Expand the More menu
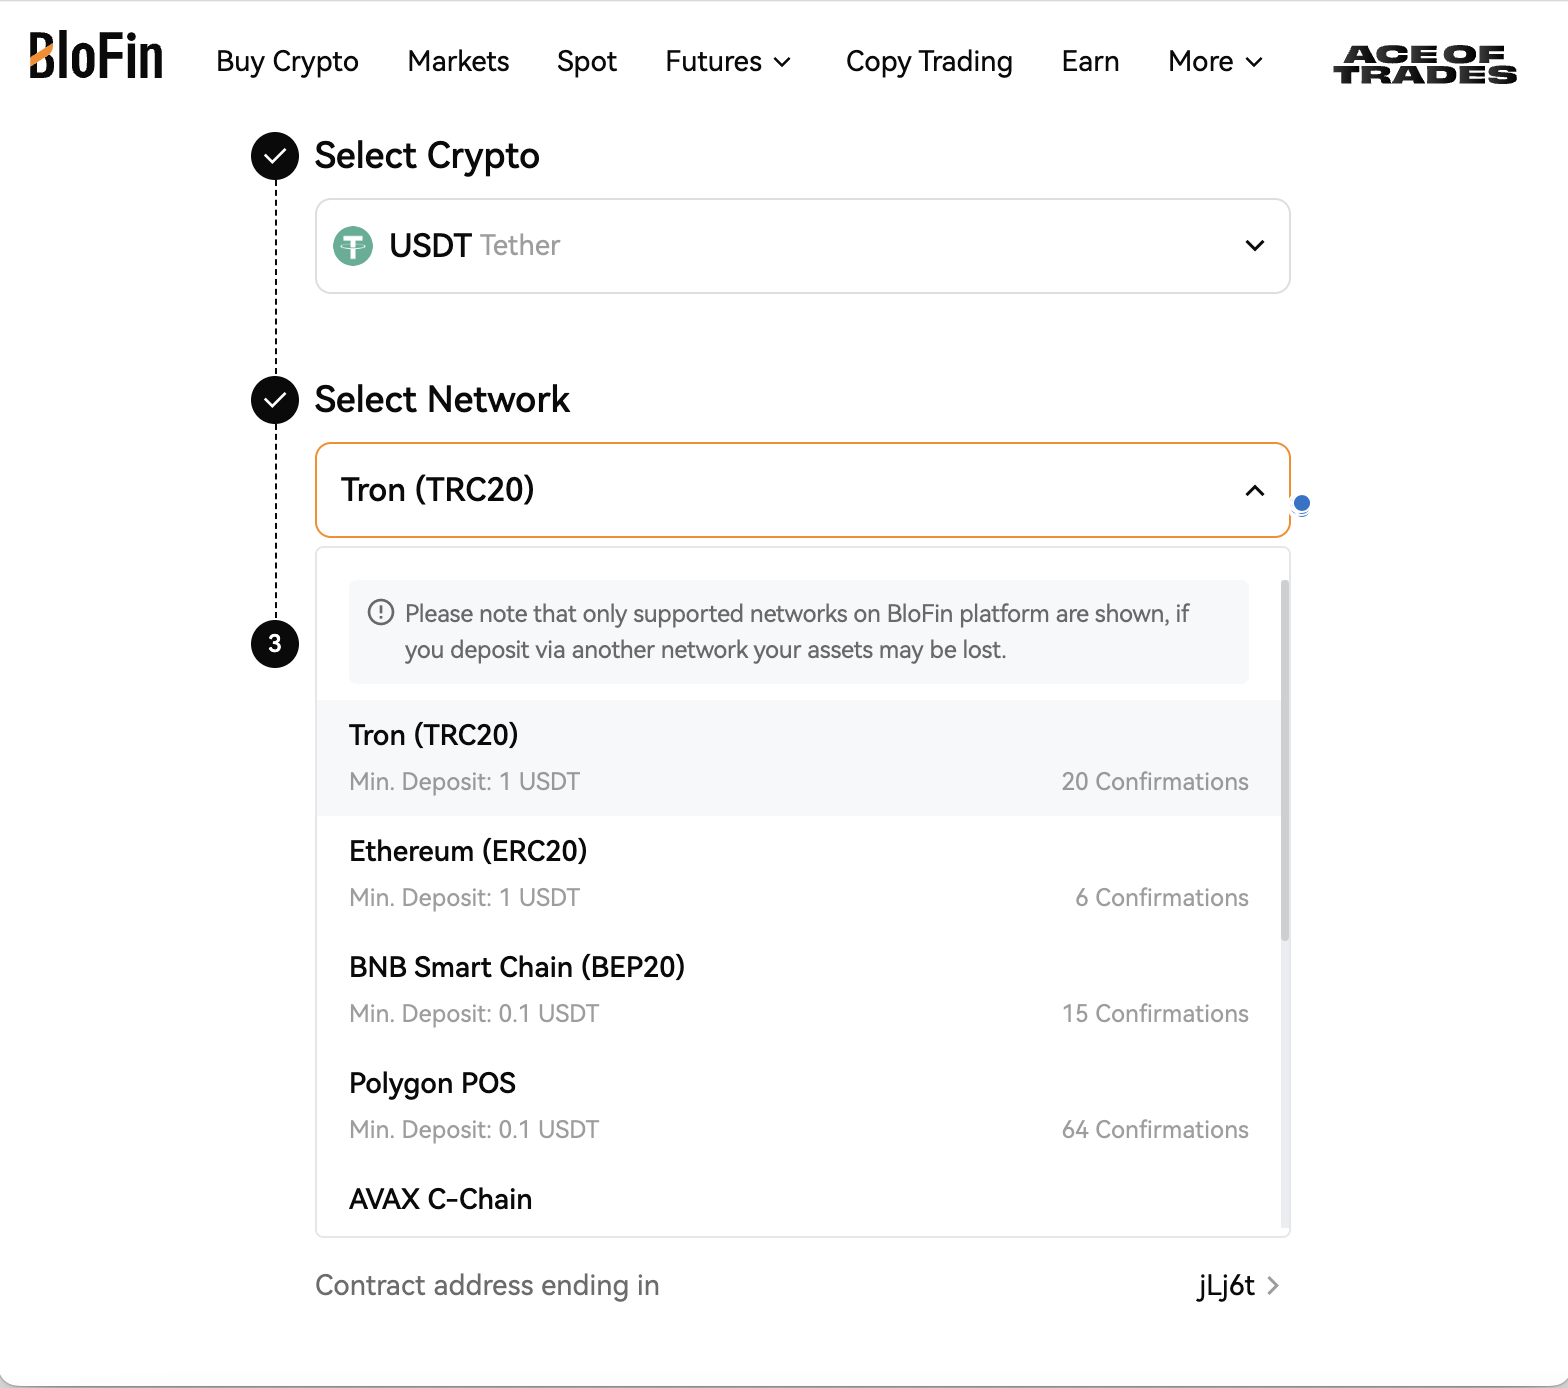 (x=1215, y=61)
